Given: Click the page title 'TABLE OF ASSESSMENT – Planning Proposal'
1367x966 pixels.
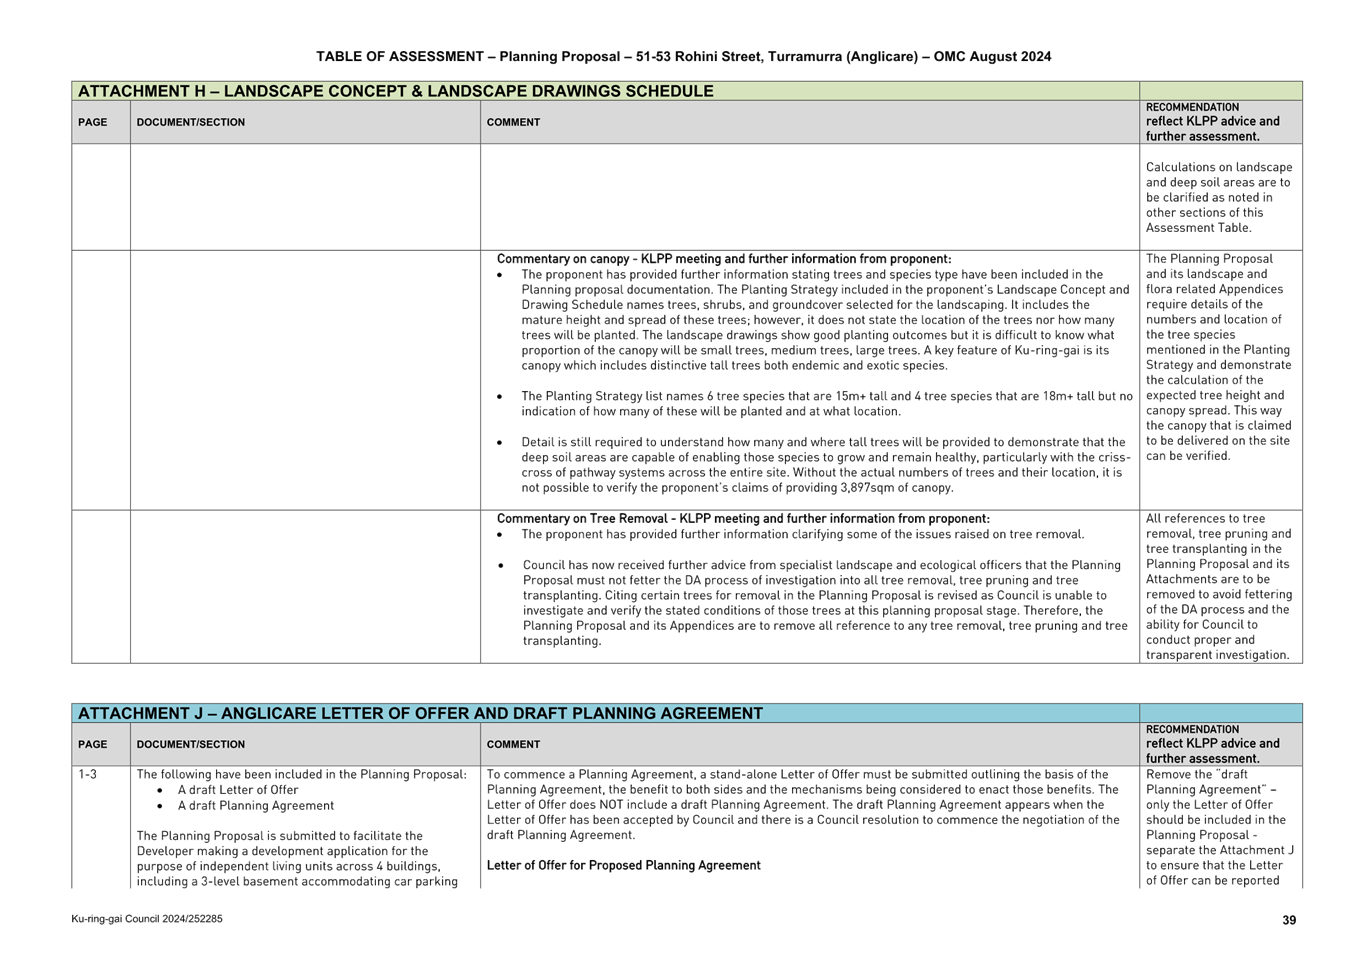Looking at the screenshot, I should [683, 57].
